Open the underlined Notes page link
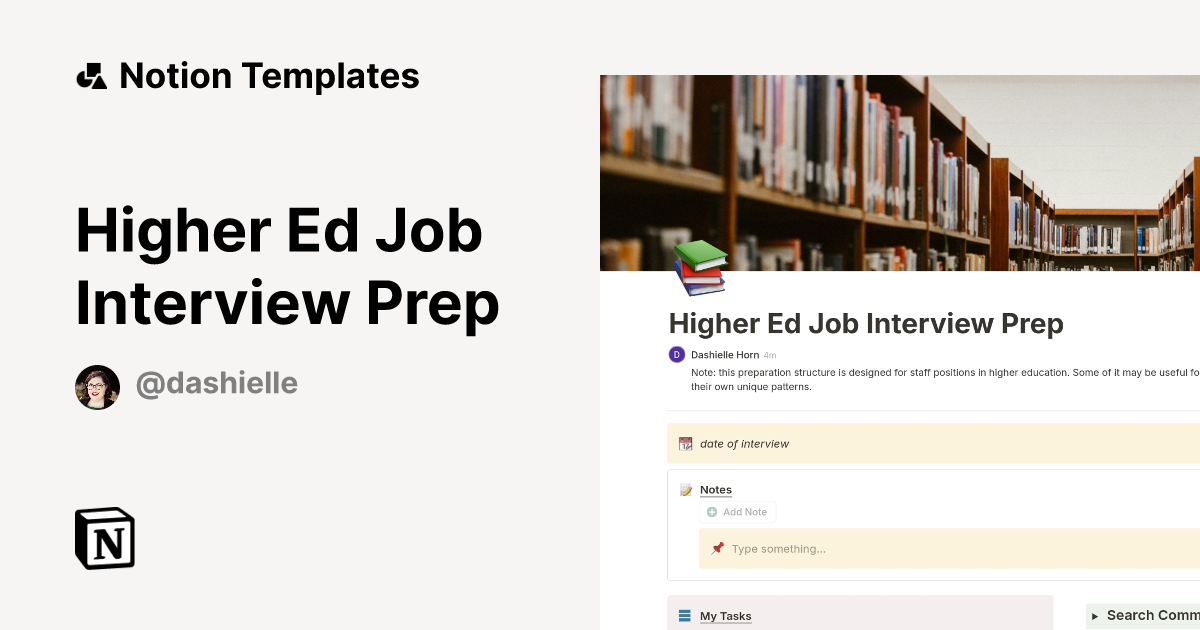The height and width of the screenshot is (630, 1200). pos(716,489)
